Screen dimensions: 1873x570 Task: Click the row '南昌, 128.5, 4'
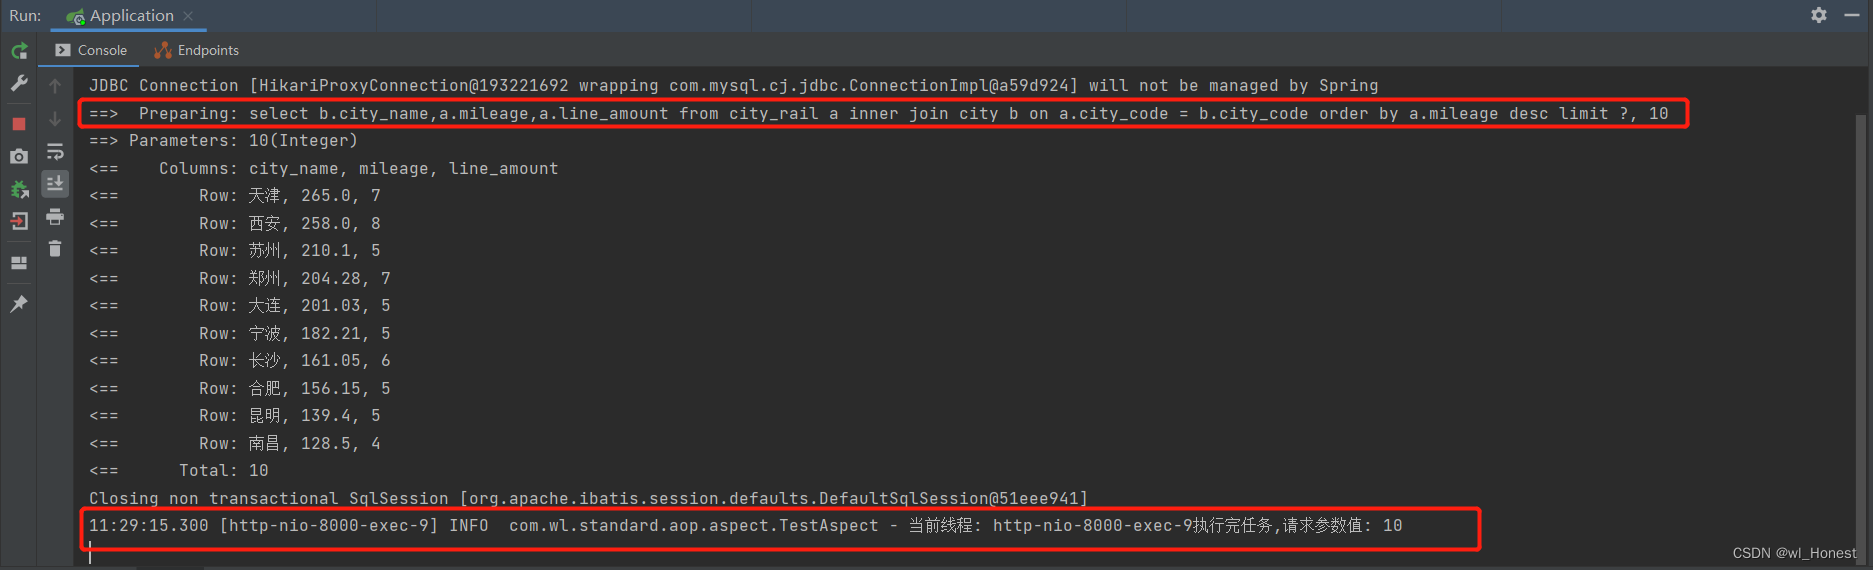point(235,444)
